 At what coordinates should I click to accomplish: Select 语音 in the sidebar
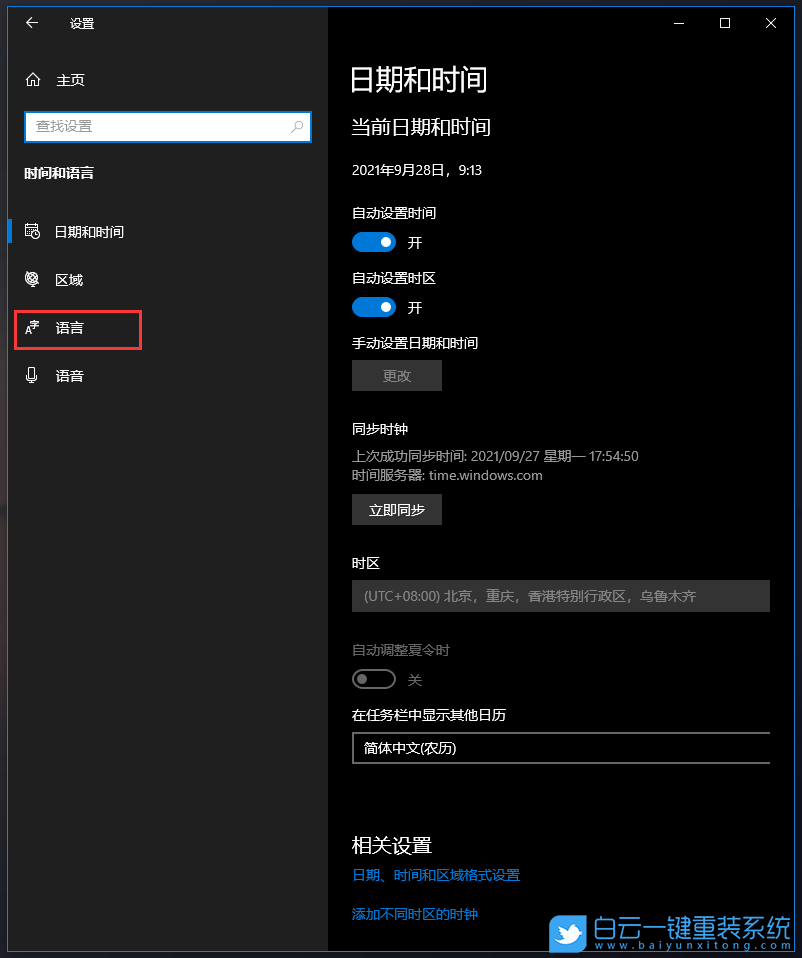coord(68,375)
